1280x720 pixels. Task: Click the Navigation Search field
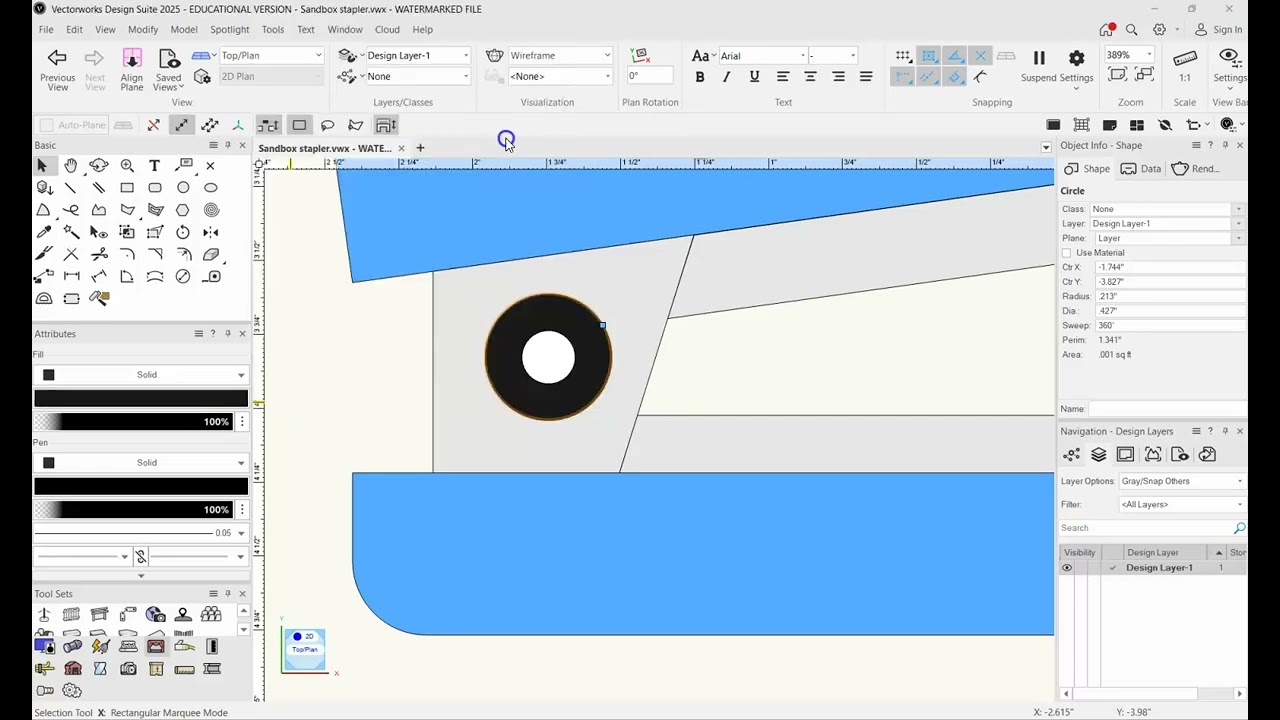point(1146,528)
